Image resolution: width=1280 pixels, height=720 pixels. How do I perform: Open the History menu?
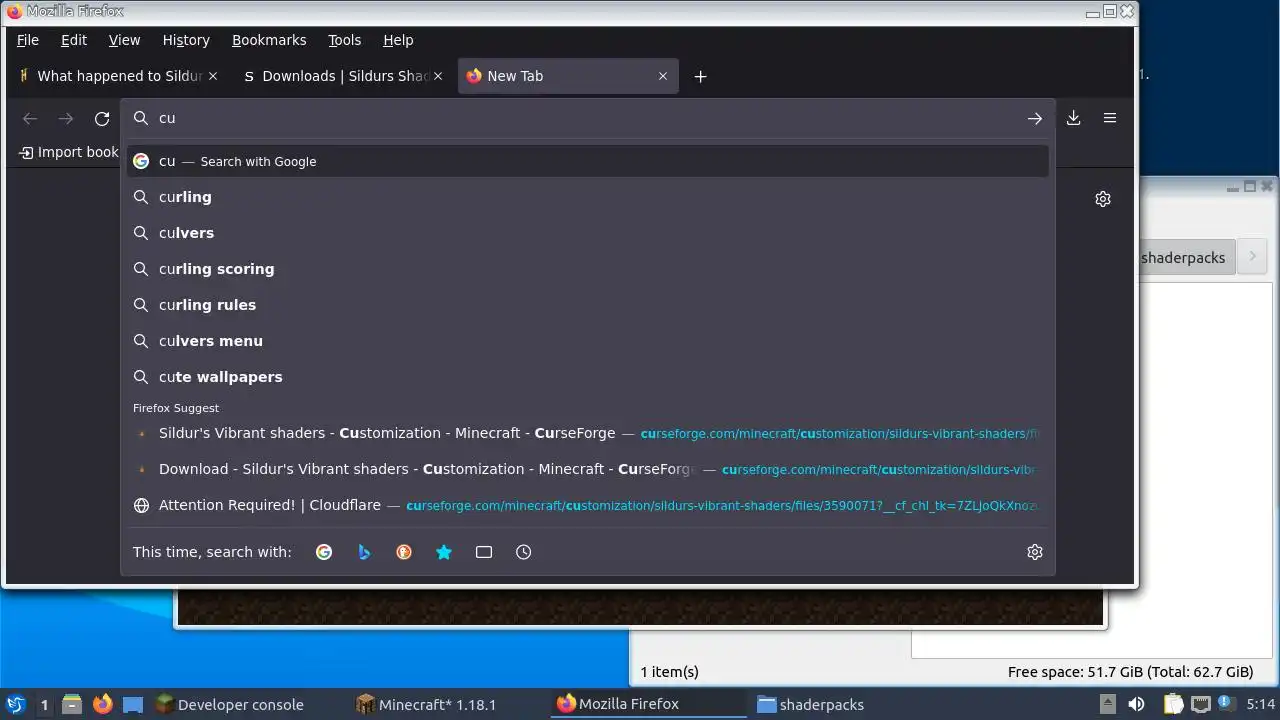(186, 40)
